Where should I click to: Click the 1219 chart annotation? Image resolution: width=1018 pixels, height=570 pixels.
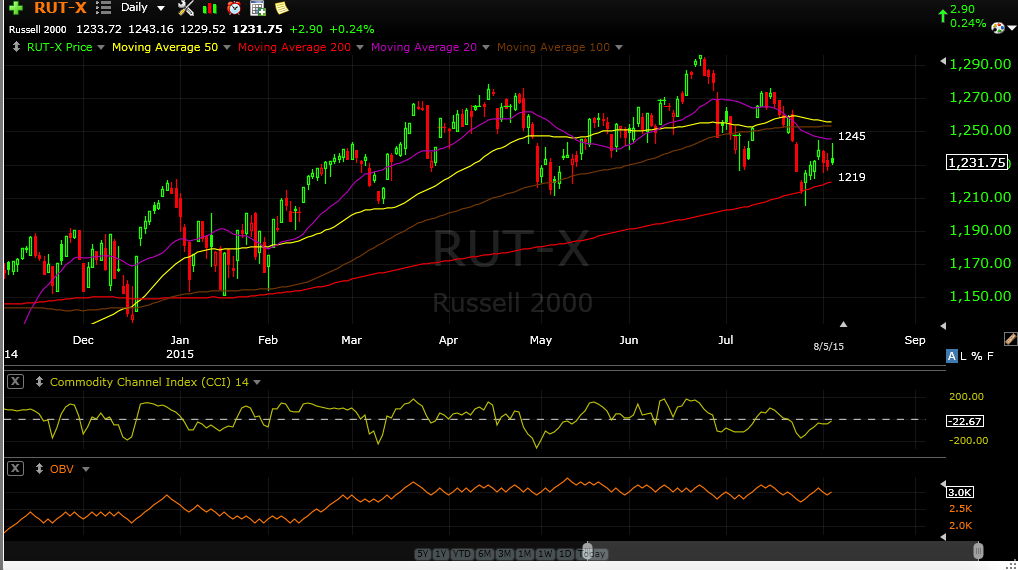[x=852, y=177]
